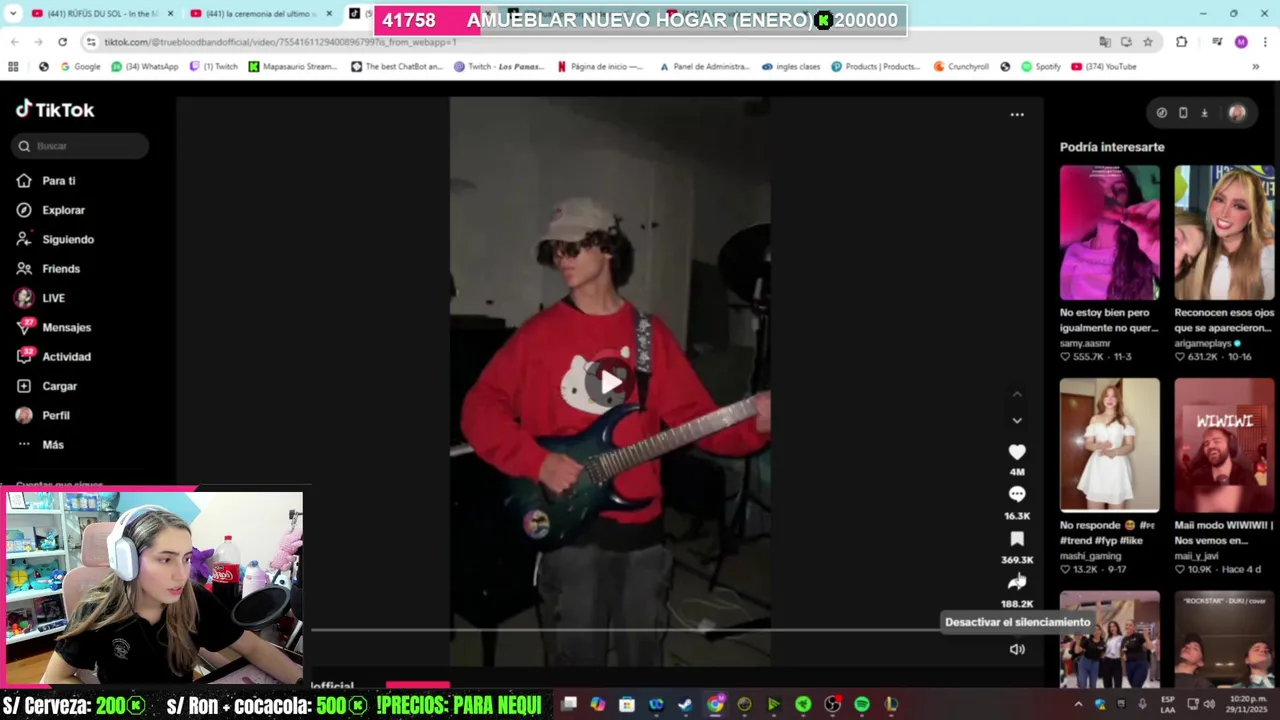Close the RÜFÜS DU SOL tab
The image size is (1280, 720).
point(170,13)
